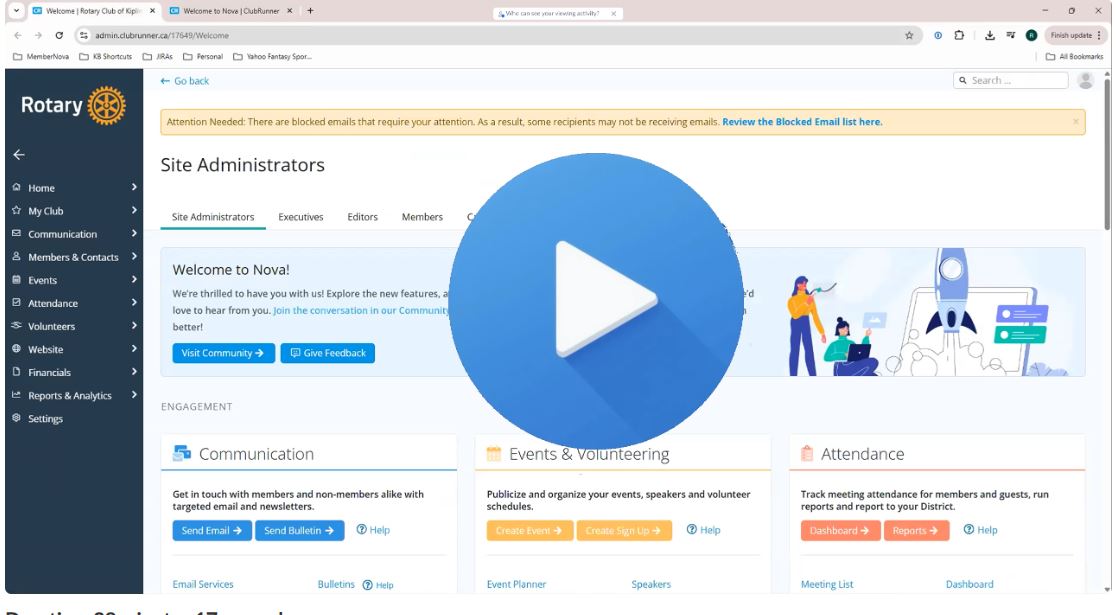
Task: Focus the Search input field
Action: (1011, 80)
